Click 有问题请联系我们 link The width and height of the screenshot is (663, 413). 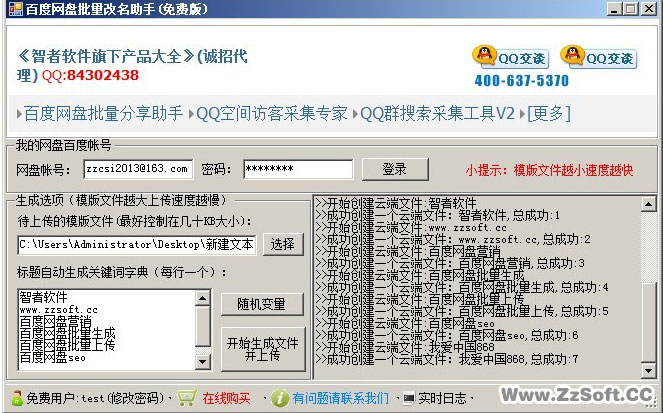[340, 398]
